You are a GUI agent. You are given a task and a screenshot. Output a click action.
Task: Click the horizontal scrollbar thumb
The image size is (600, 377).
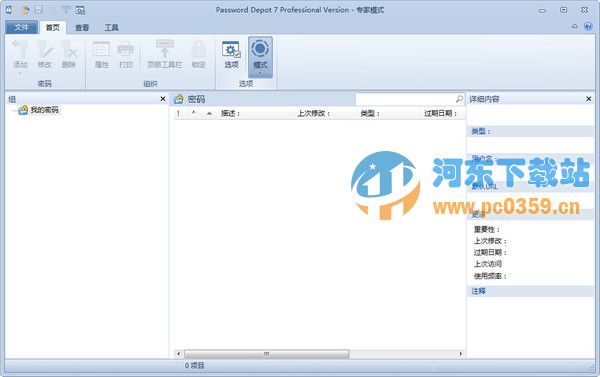tap(267, 354)
